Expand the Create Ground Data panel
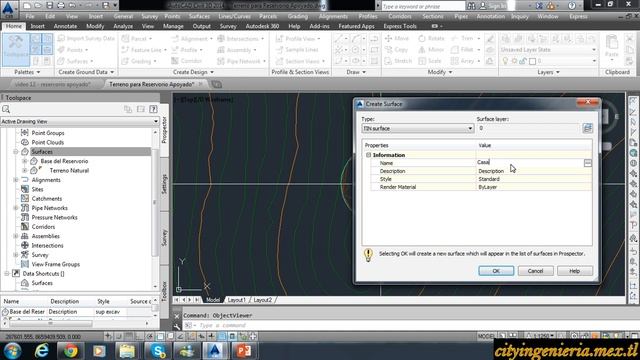 click(86, 72)
